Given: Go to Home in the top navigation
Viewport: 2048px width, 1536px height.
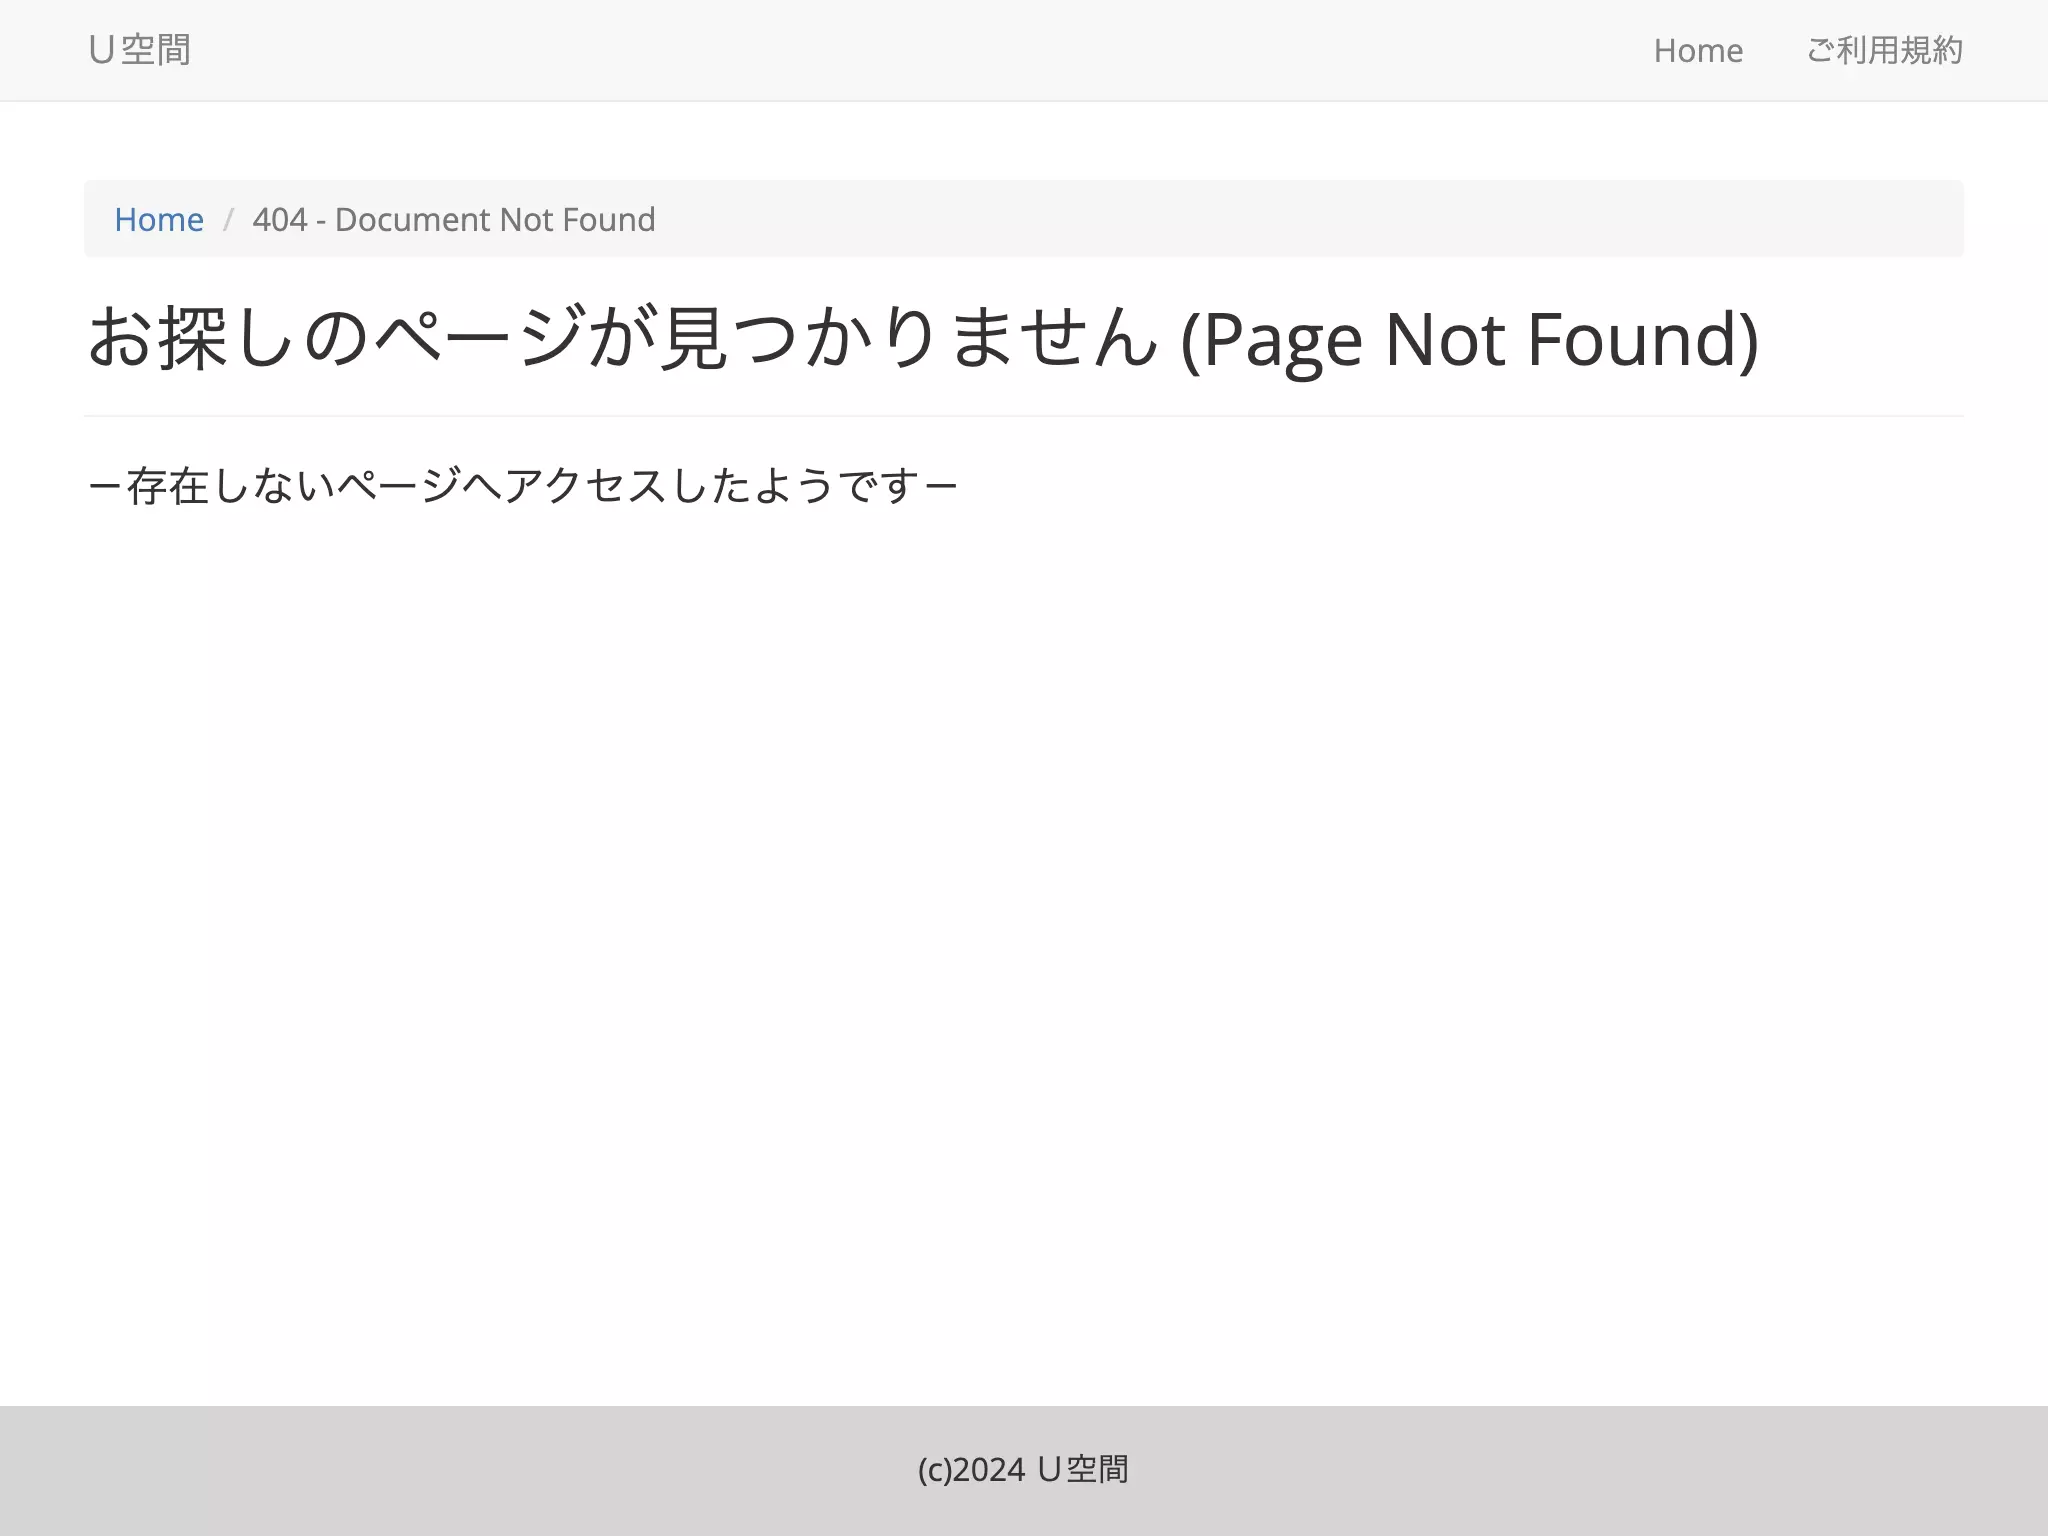Looking at the screenshot, I should (1698, 50).
